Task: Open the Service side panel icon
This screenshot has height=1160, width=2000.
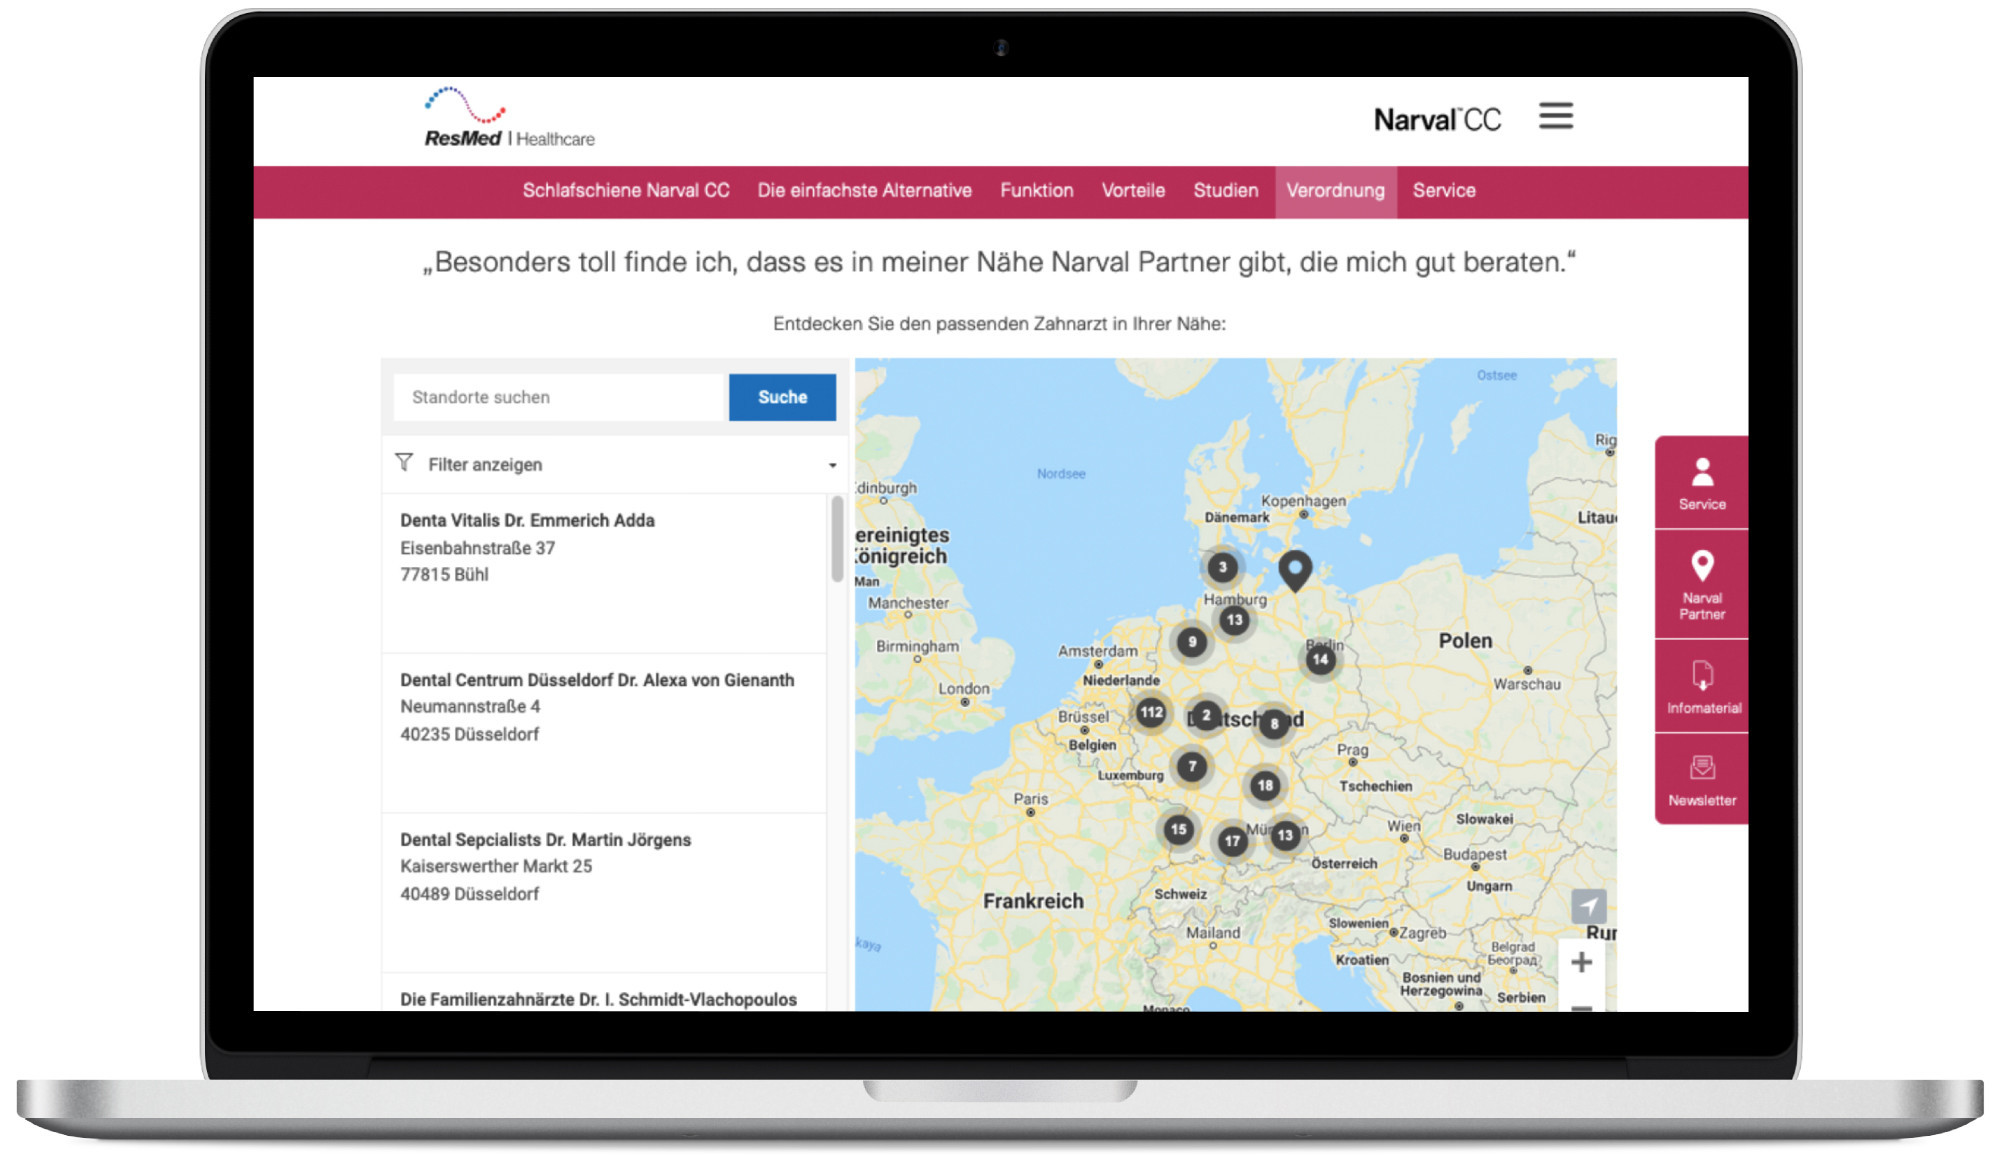Action: point(1702,483)
